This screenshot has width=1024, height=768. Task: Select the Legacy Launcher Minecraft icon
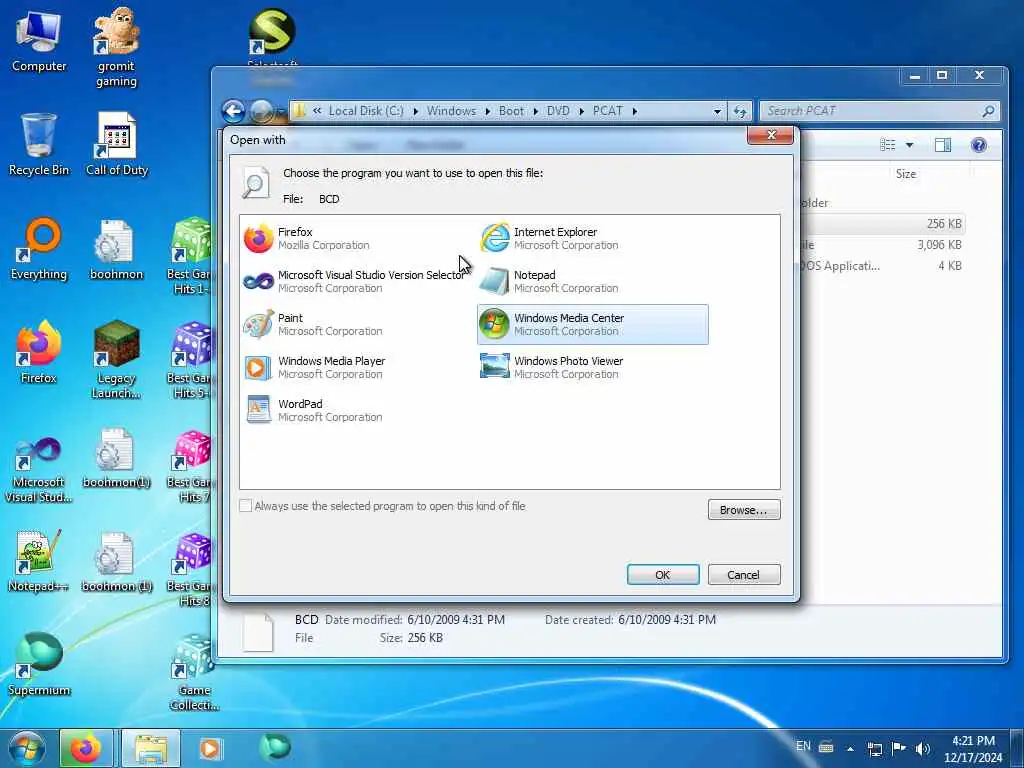116,360
